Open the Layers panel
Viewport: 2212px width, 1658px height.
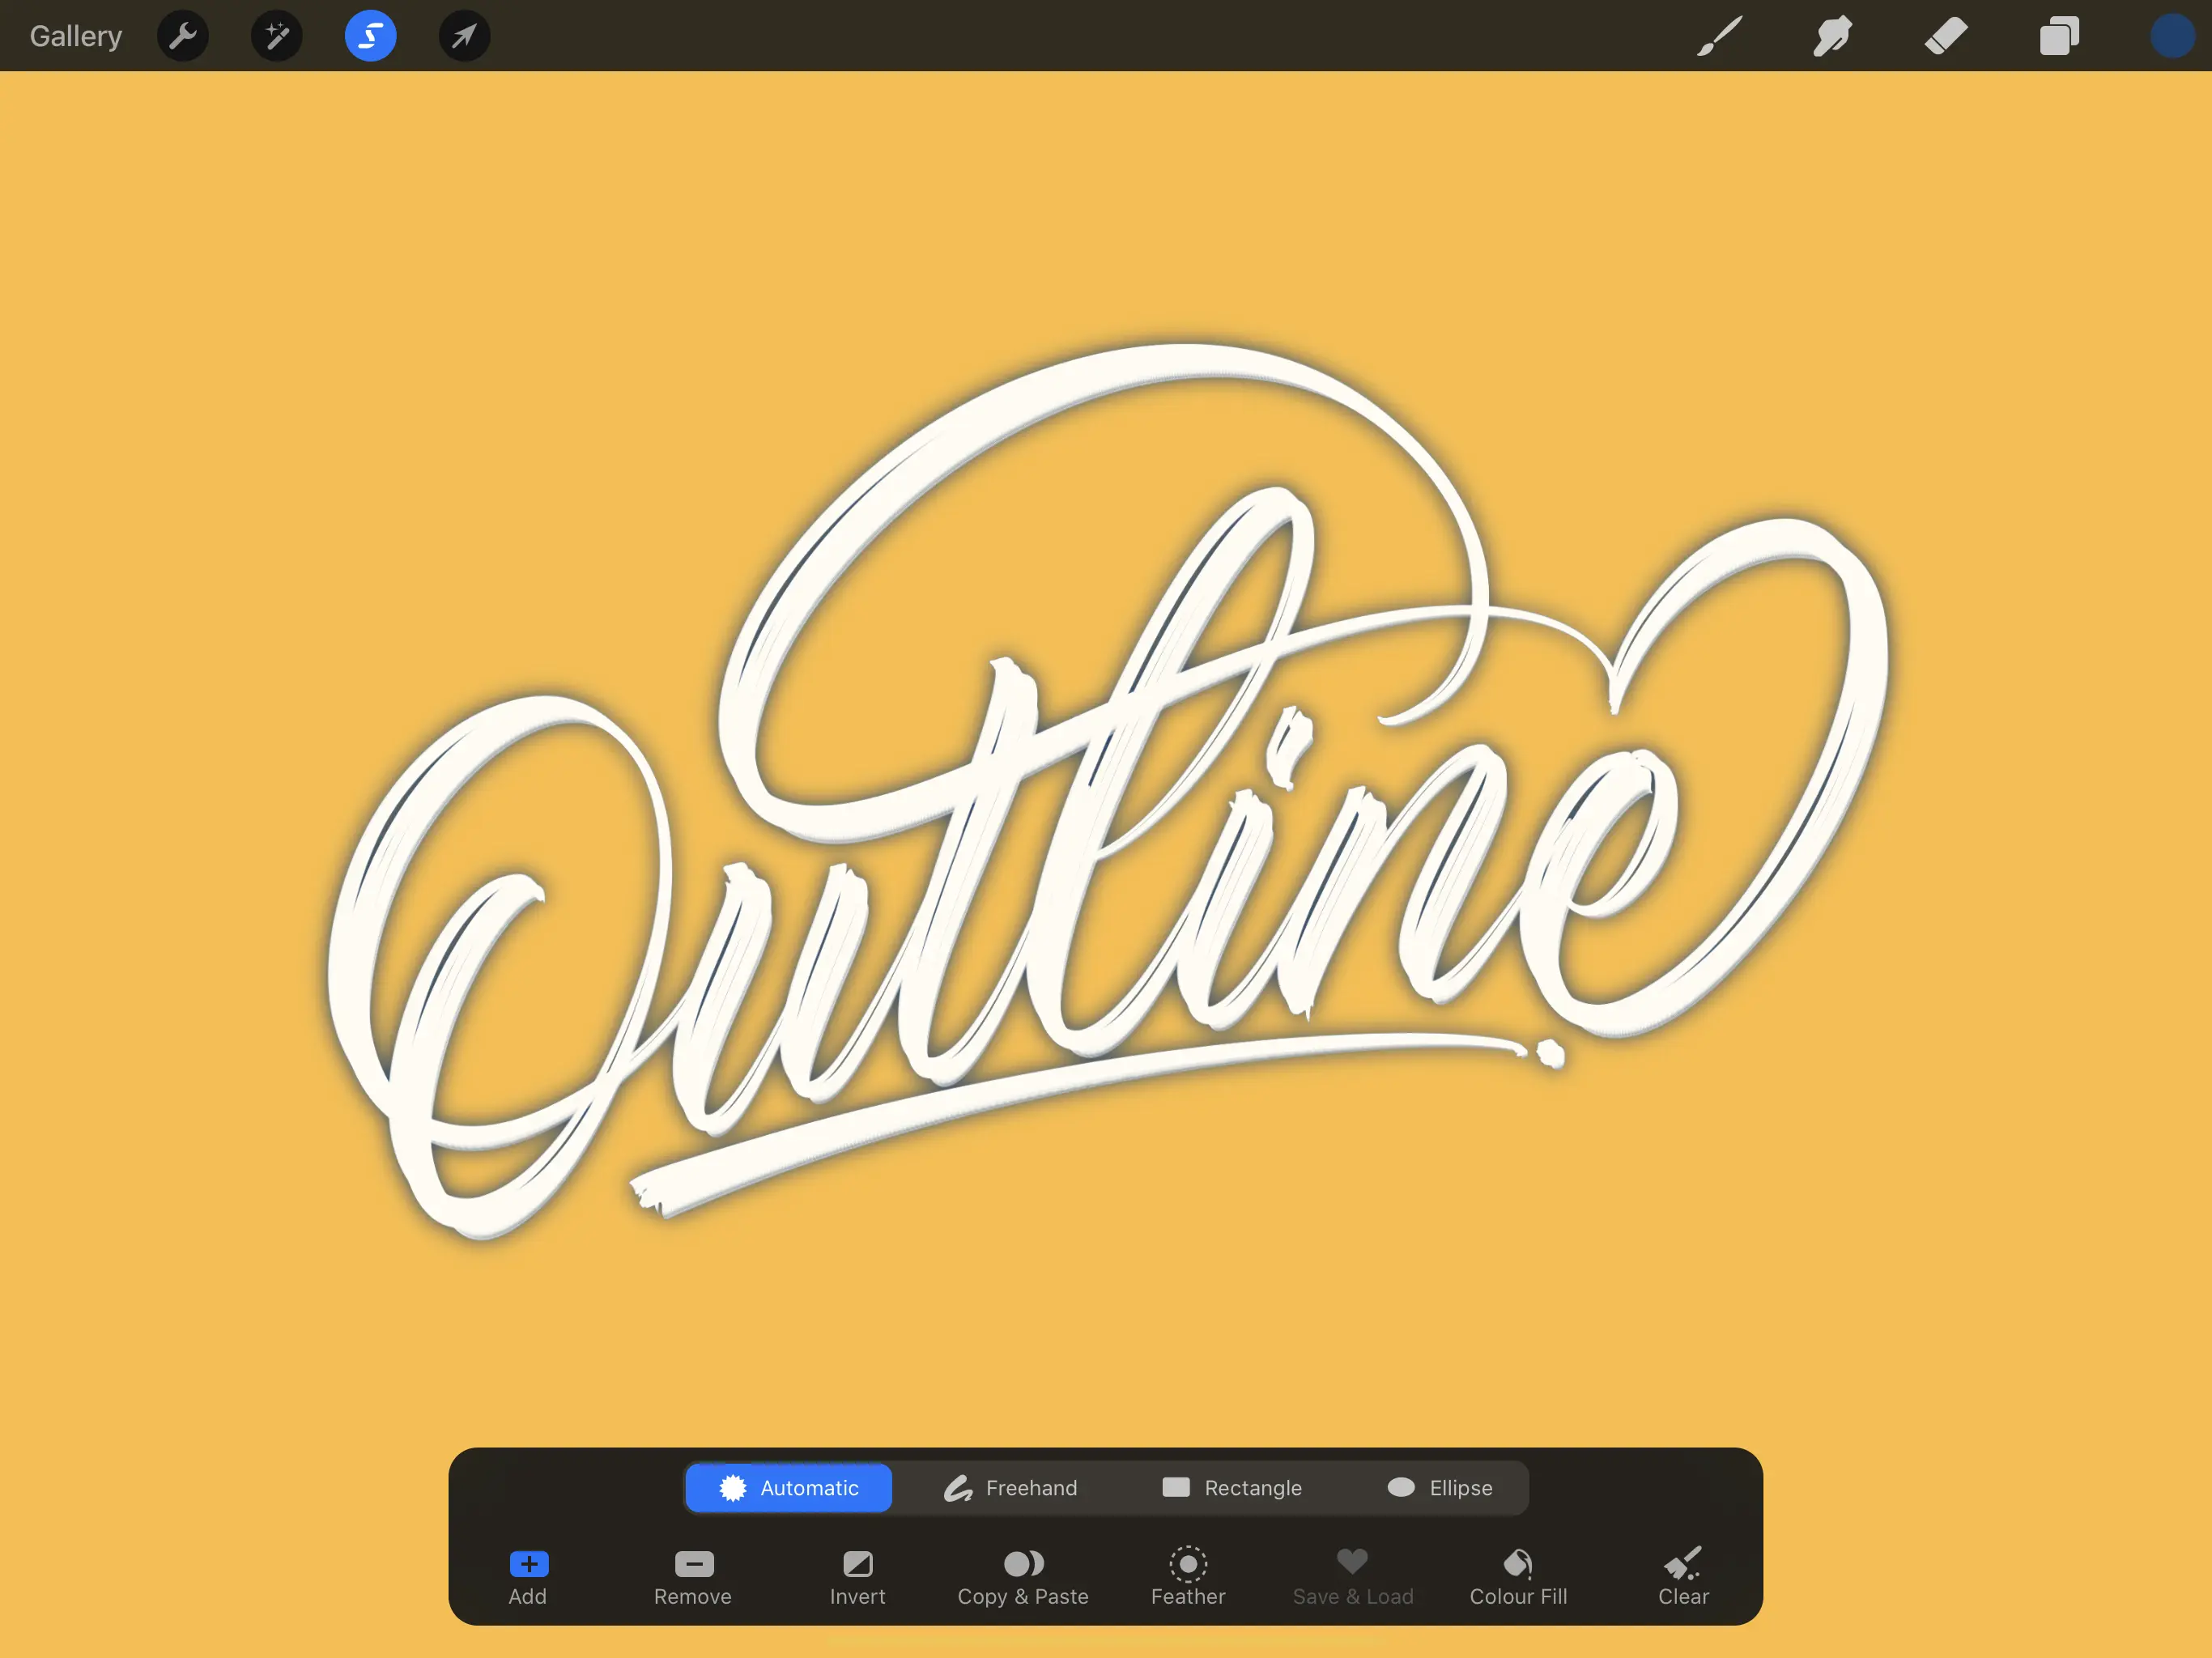pyautogui.click(x=2059, y=36)
